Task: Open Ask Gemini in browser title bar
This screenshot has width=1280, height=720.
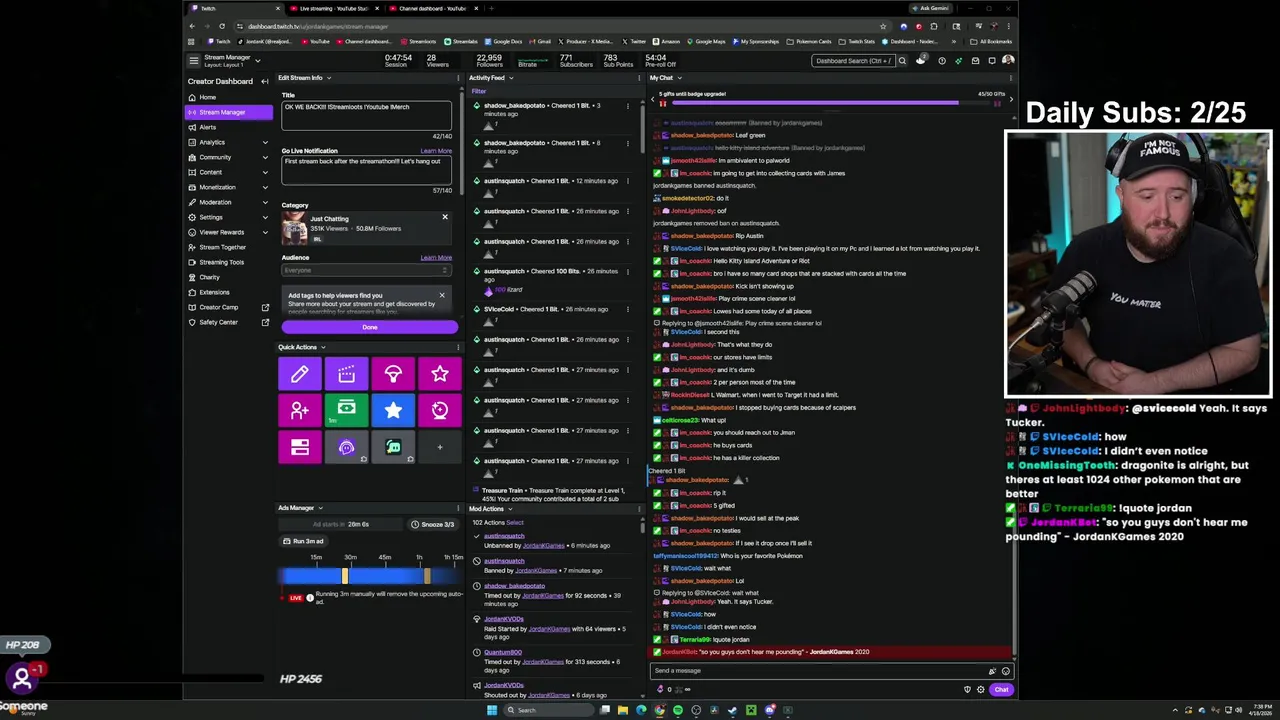Action: (933, 8)
